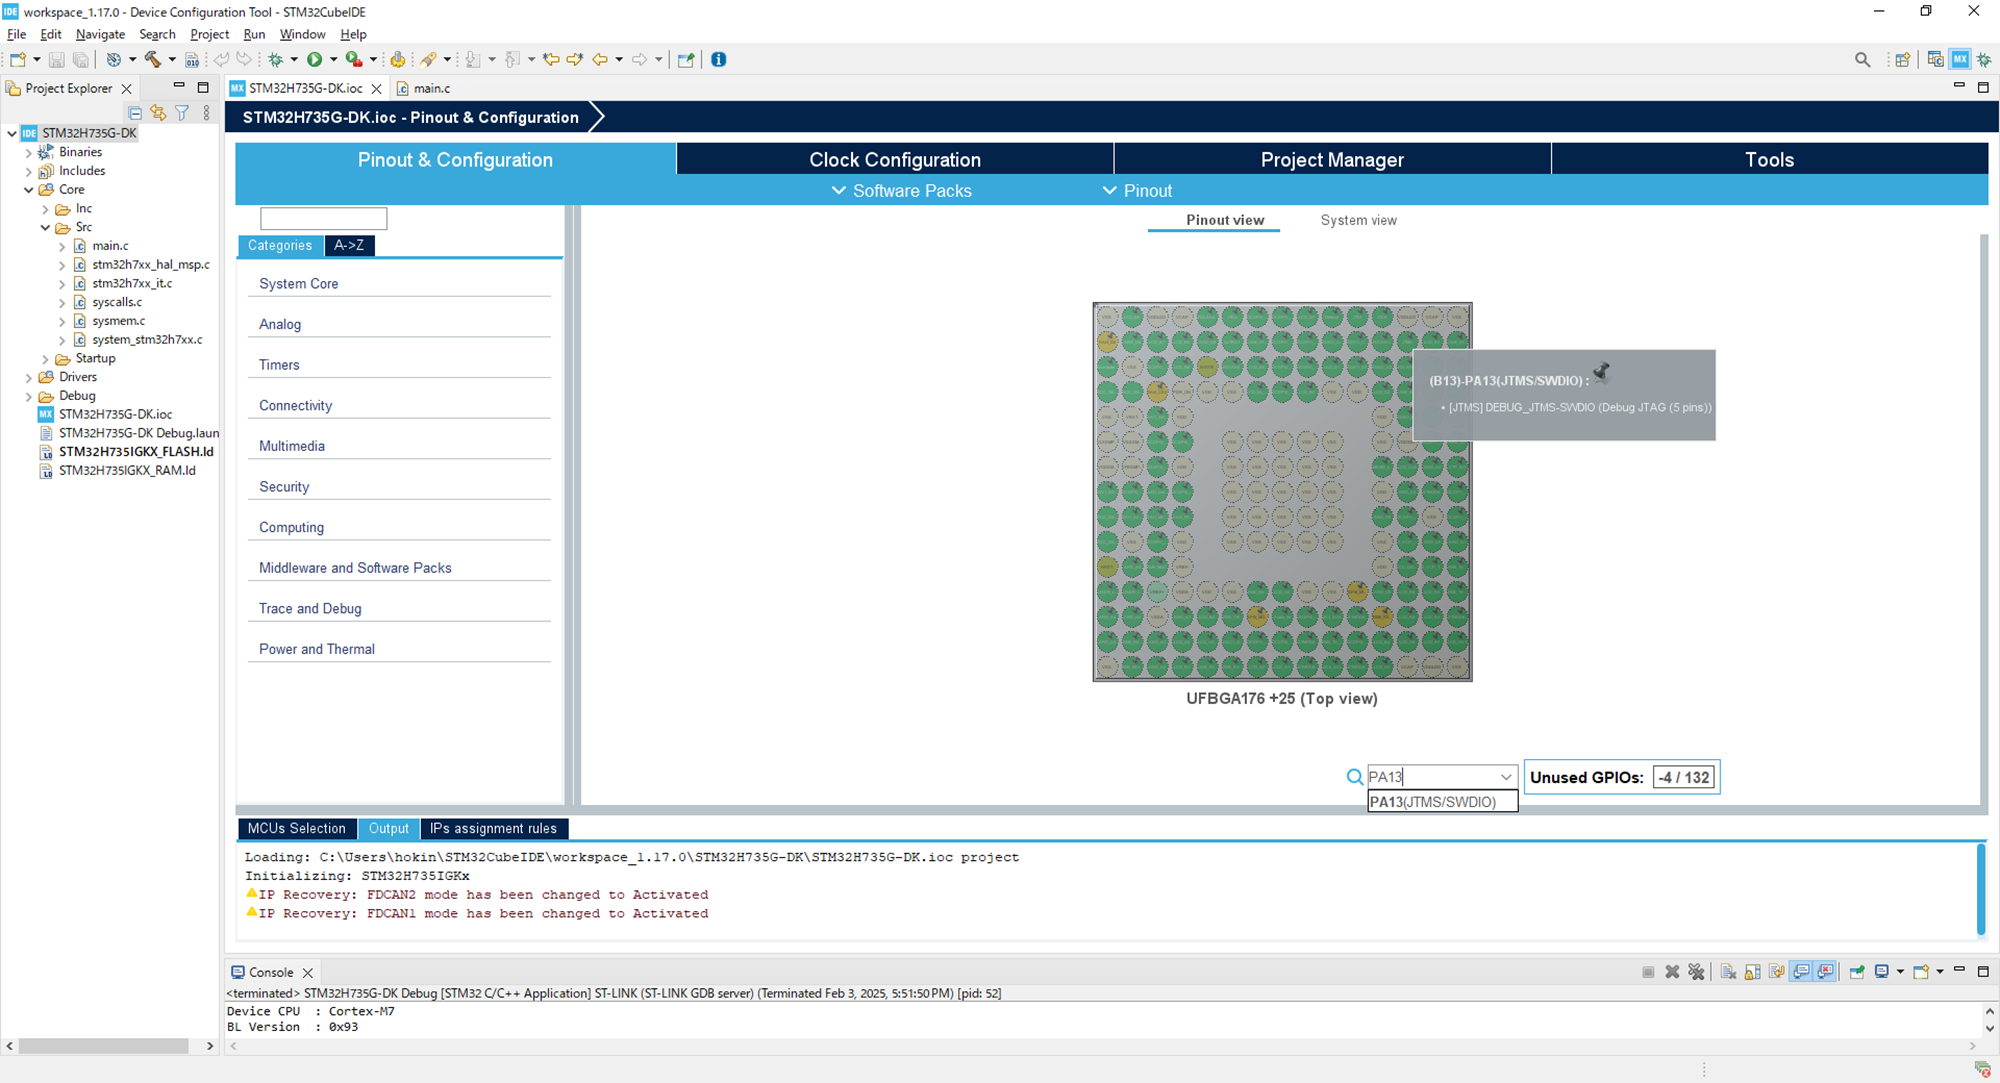2000x1083 pixels.
Task: Clear the Console with the clear icon
Action: [1729, 971]
